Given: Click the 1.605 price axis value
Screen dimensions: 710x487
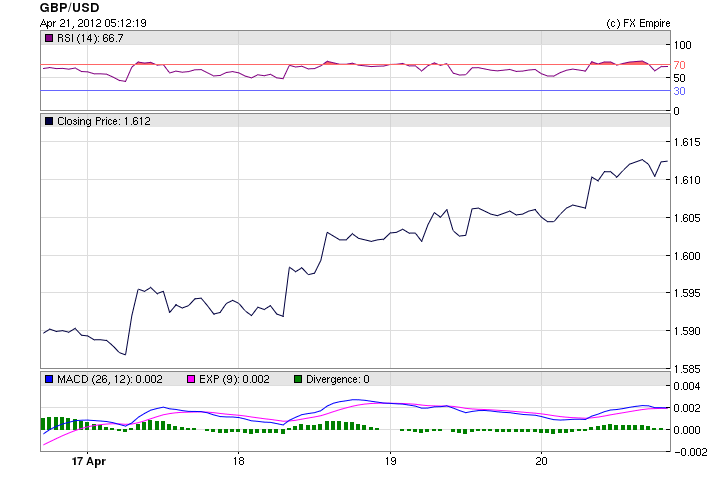Looking at the screenshot, I should [x=687, y=218].
